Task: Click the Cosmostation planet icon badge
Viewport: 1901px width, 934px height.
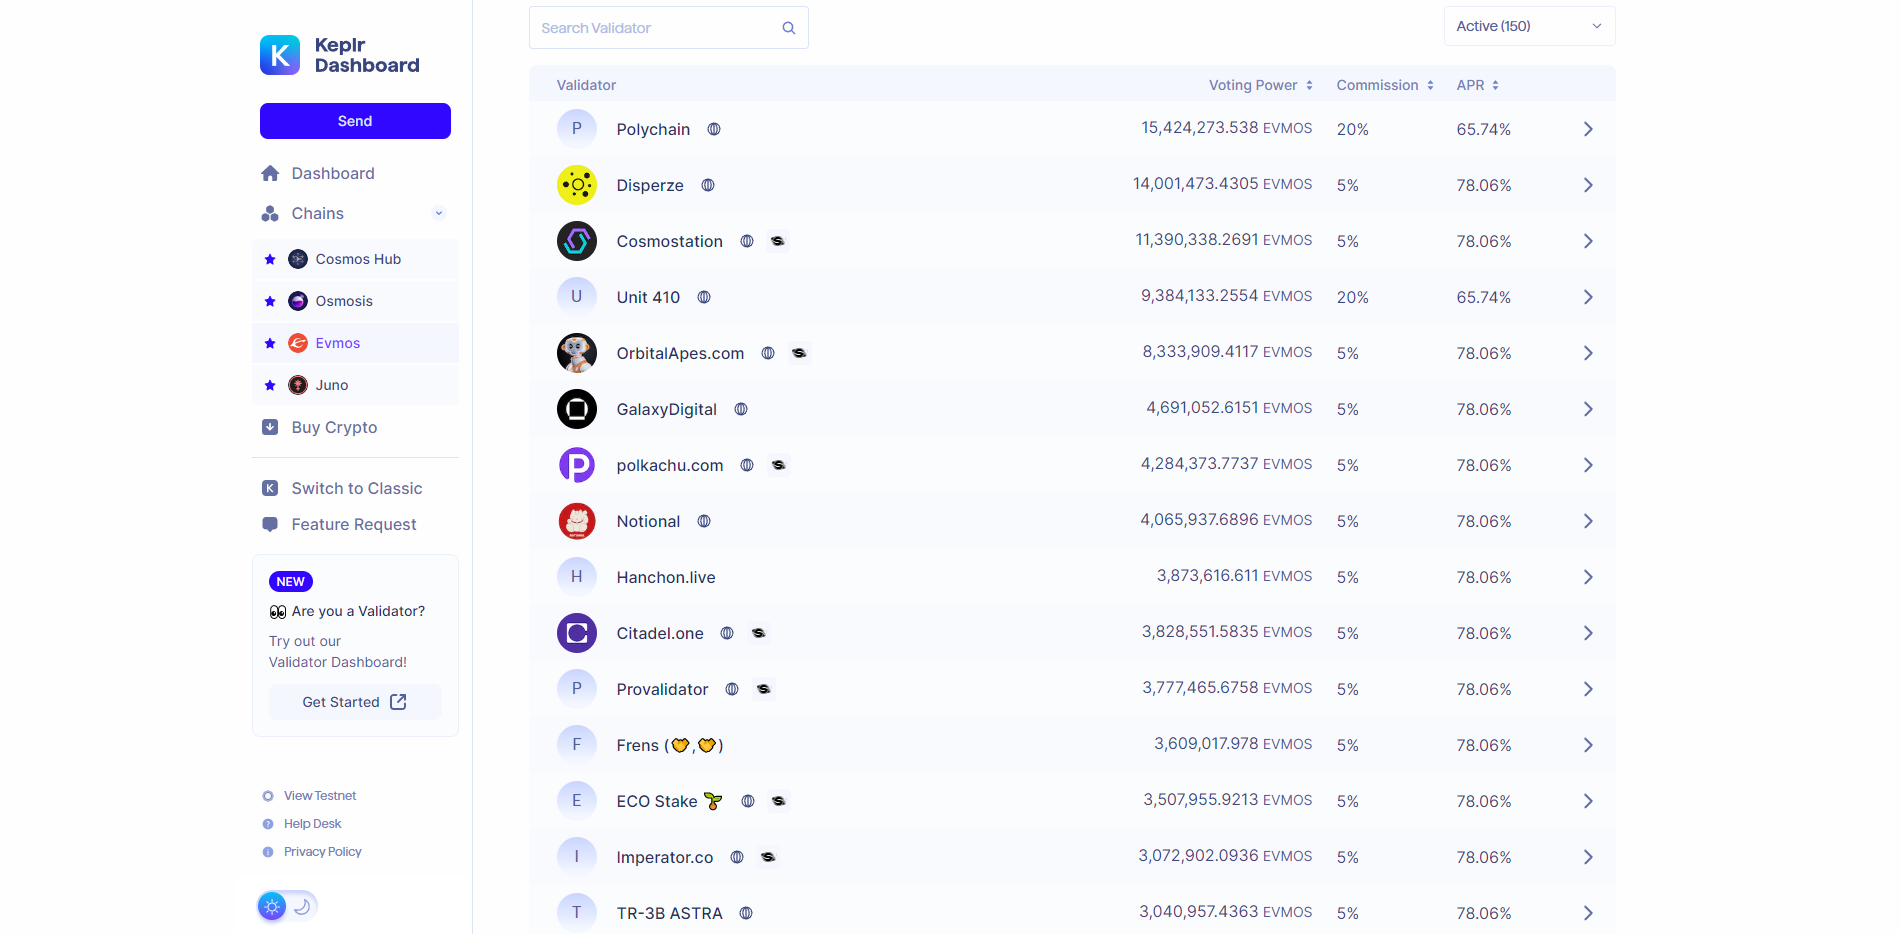Action: click(778, 241)
